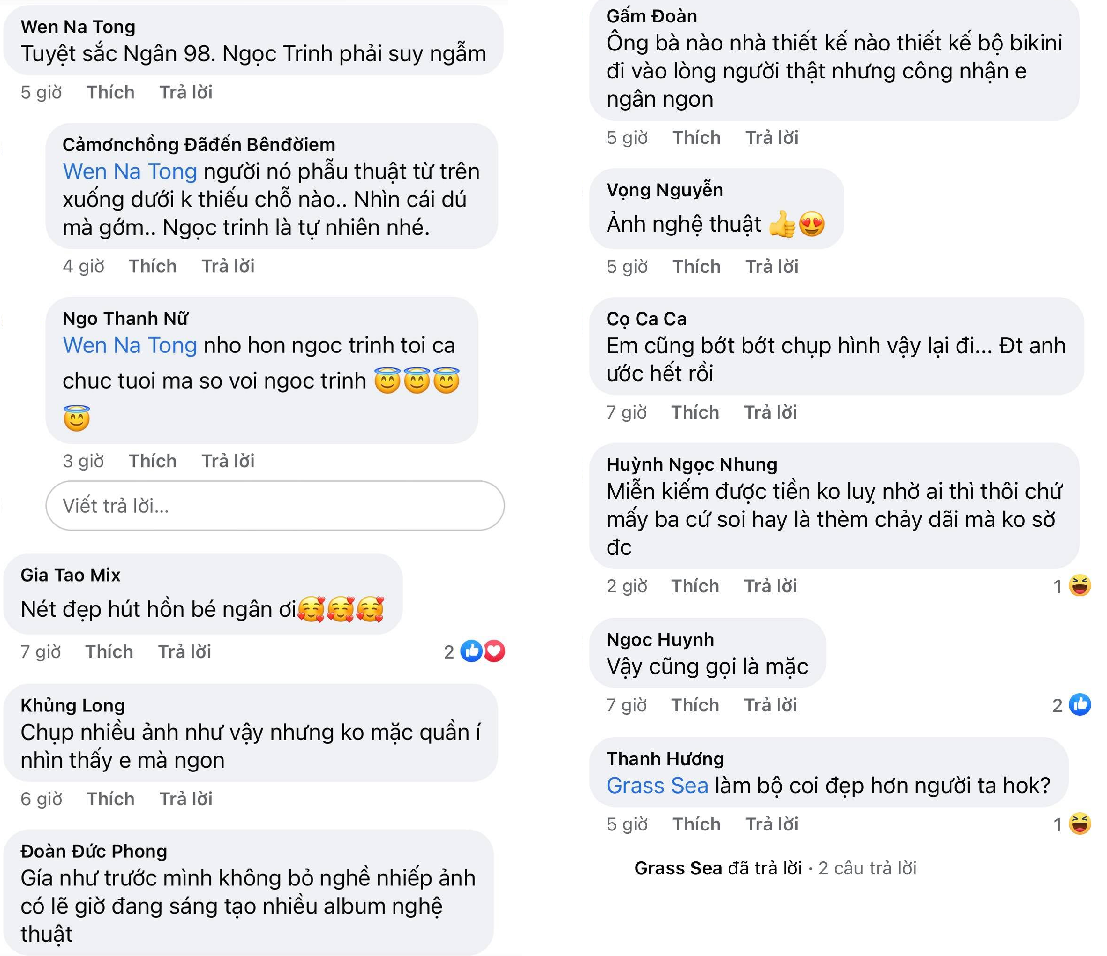Click reaction icons on Gia Tao Mix comment
This screenshot has width=1107, height=956.
[483, 652]
